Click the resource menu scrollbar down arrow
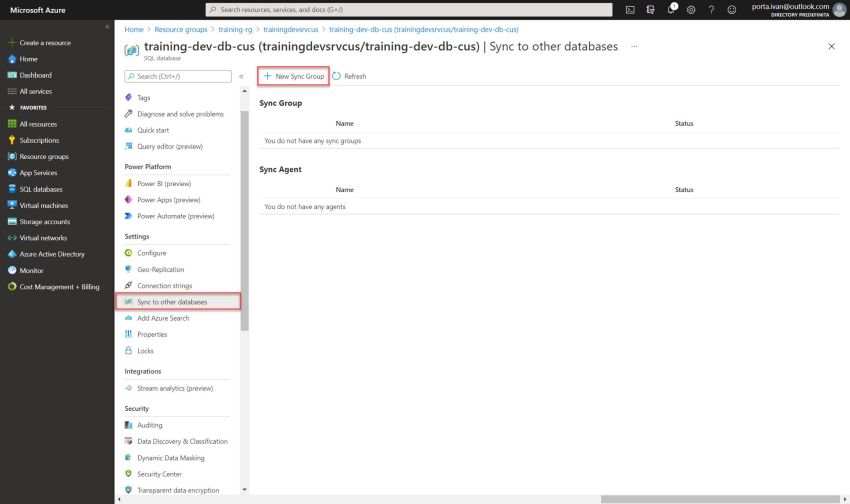Viewport: 850px width, 504px height. pos(244,489)
